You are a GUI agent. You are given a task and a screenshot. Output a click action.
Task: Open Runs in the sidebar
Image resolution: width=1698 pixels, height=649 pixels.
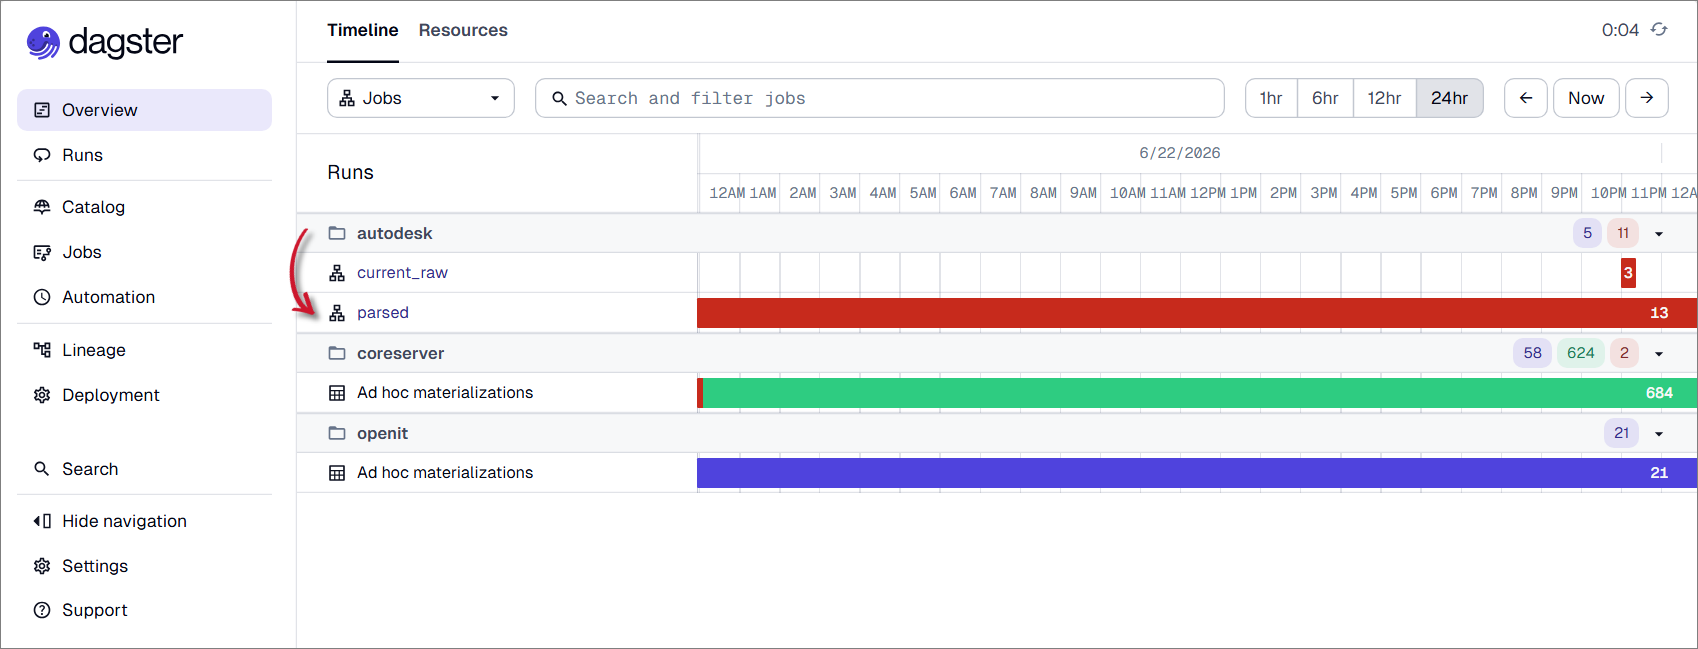click(x=82, y=155)
